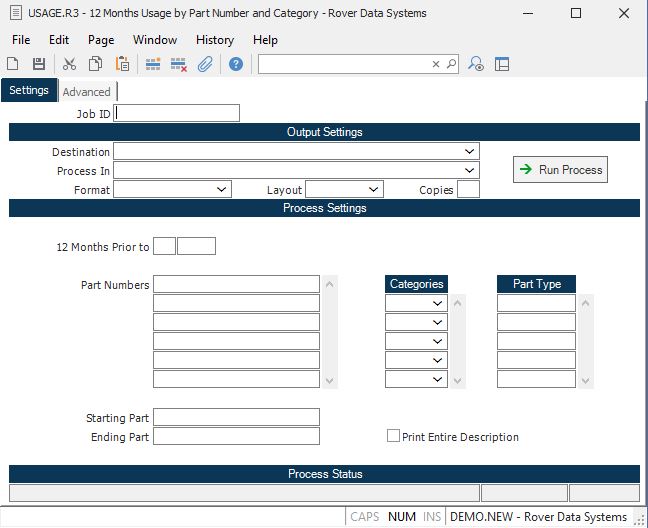Open the first Categories dropdown

pyautogui.click(x=437, y=303)
